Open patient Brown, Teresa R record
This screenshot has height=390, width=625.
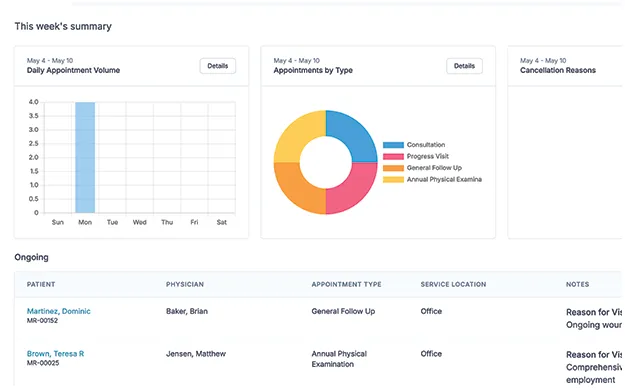coord(55,354)
